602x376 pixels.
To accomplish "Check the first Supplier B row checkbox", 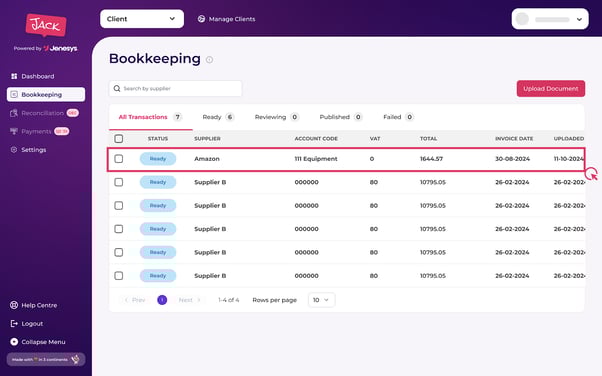I will coord(119,182).
